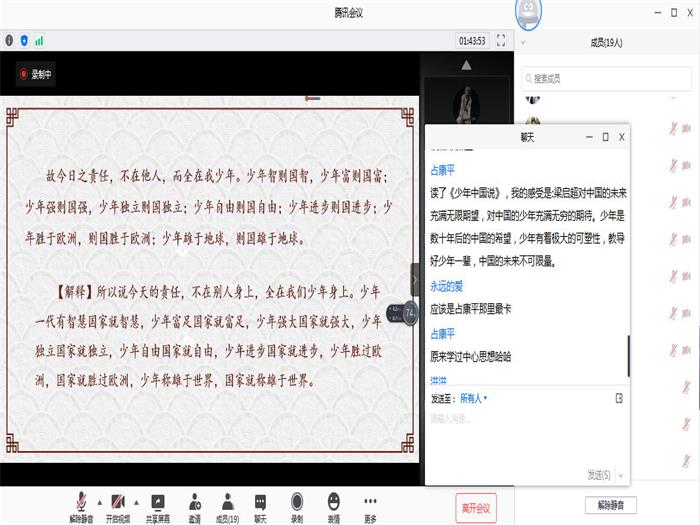Open send options arrow beside 发送(S)

[x=621, y=475]
